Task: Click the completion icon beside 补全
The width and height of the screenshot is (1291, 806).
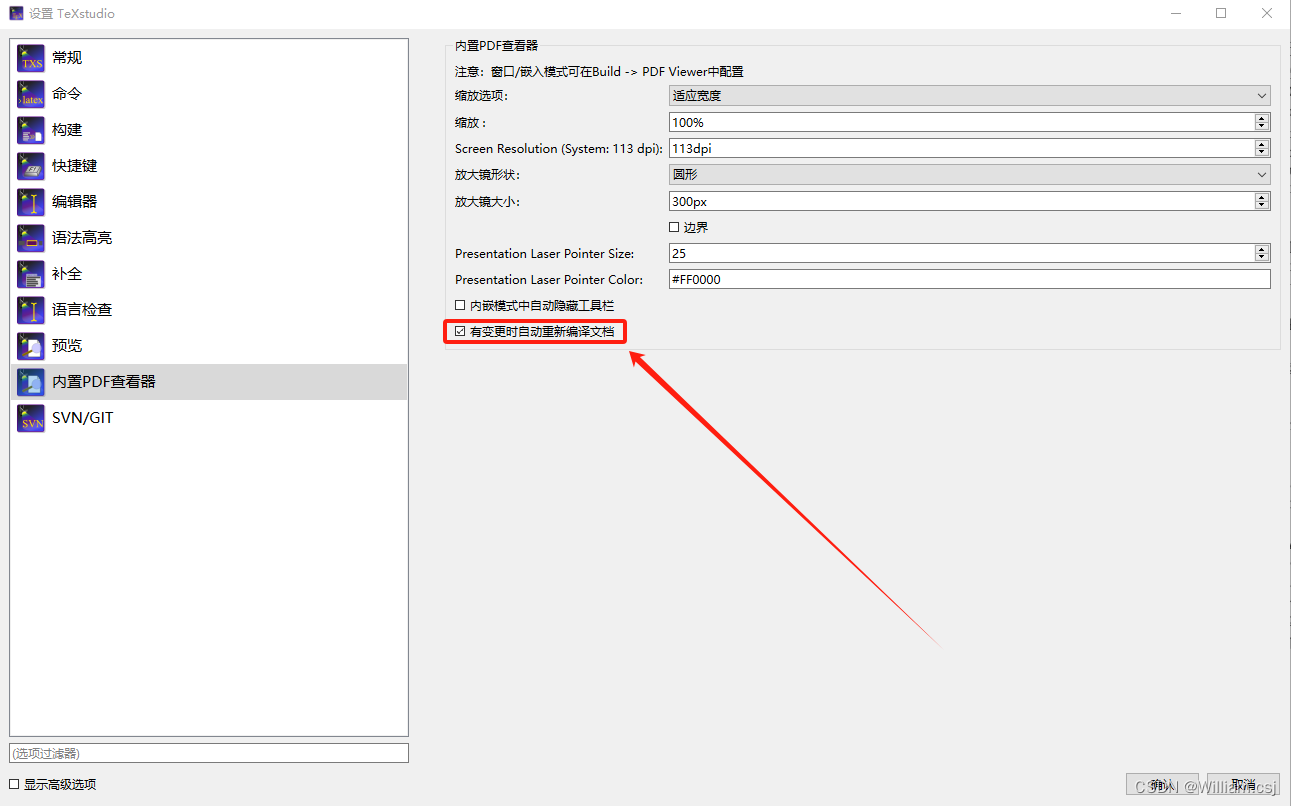Action: (31, 274)
